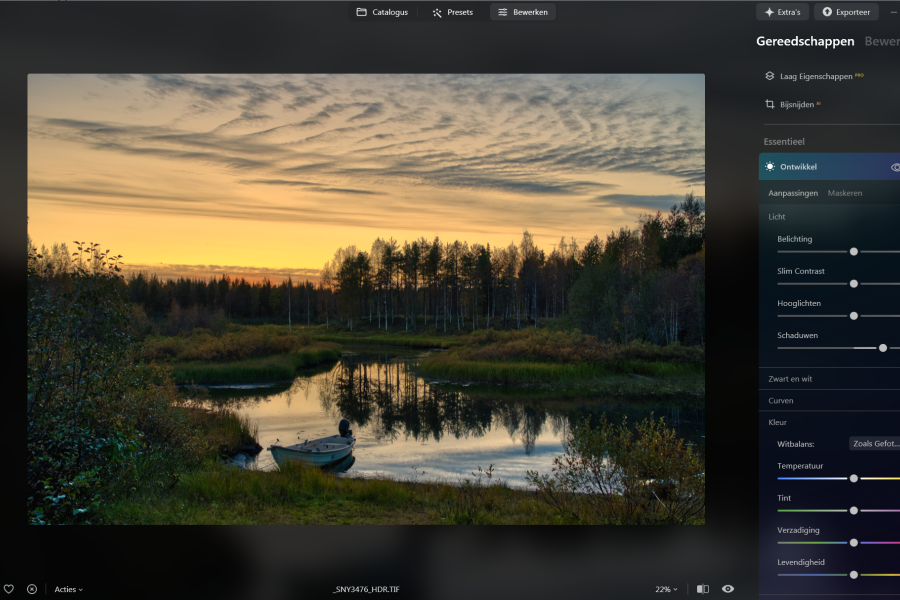
Task: Toggle the preview eye in bottom bar
Action: [x=728, y=589]
